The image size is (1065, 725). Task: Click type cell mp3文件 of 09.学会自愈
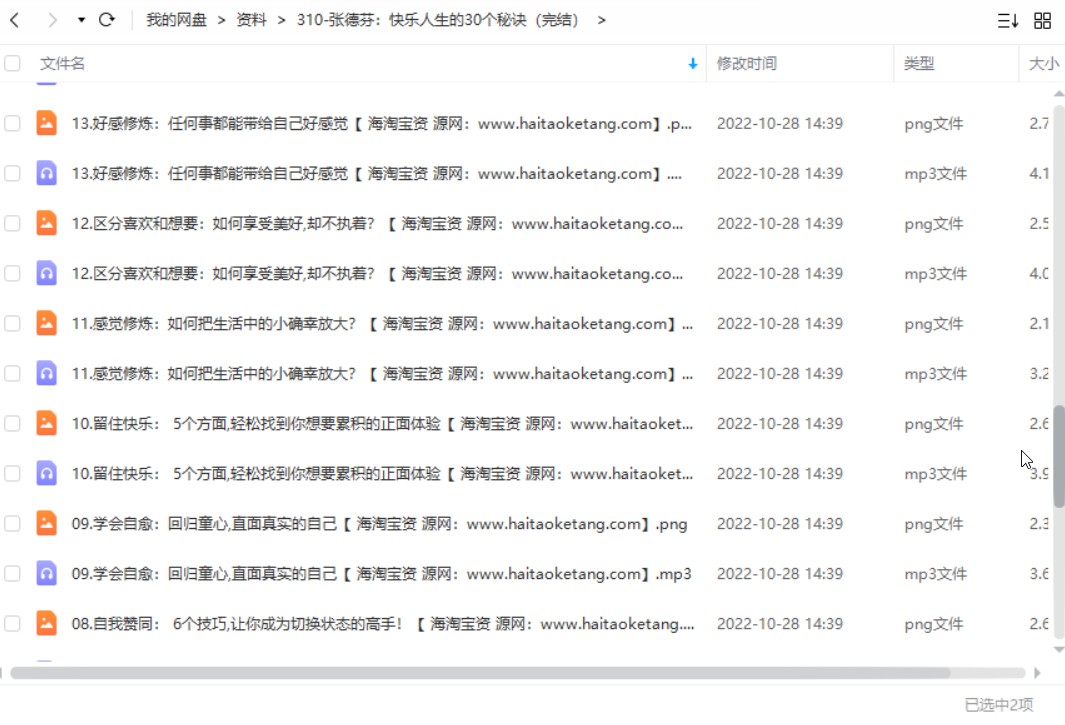tap(935, 574)
